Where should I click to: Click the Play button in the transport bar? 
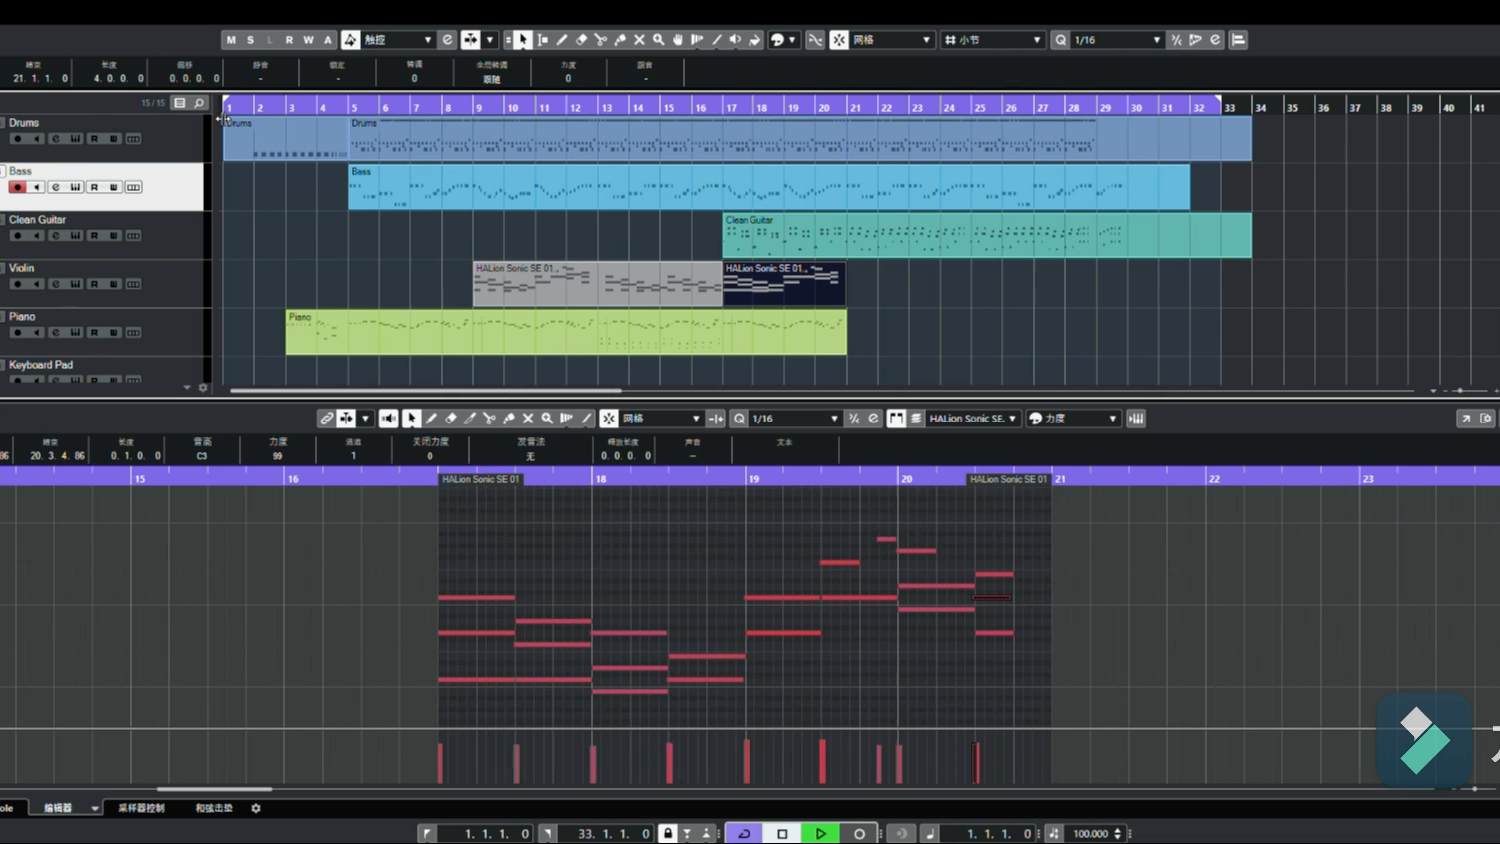click(820, 833)
